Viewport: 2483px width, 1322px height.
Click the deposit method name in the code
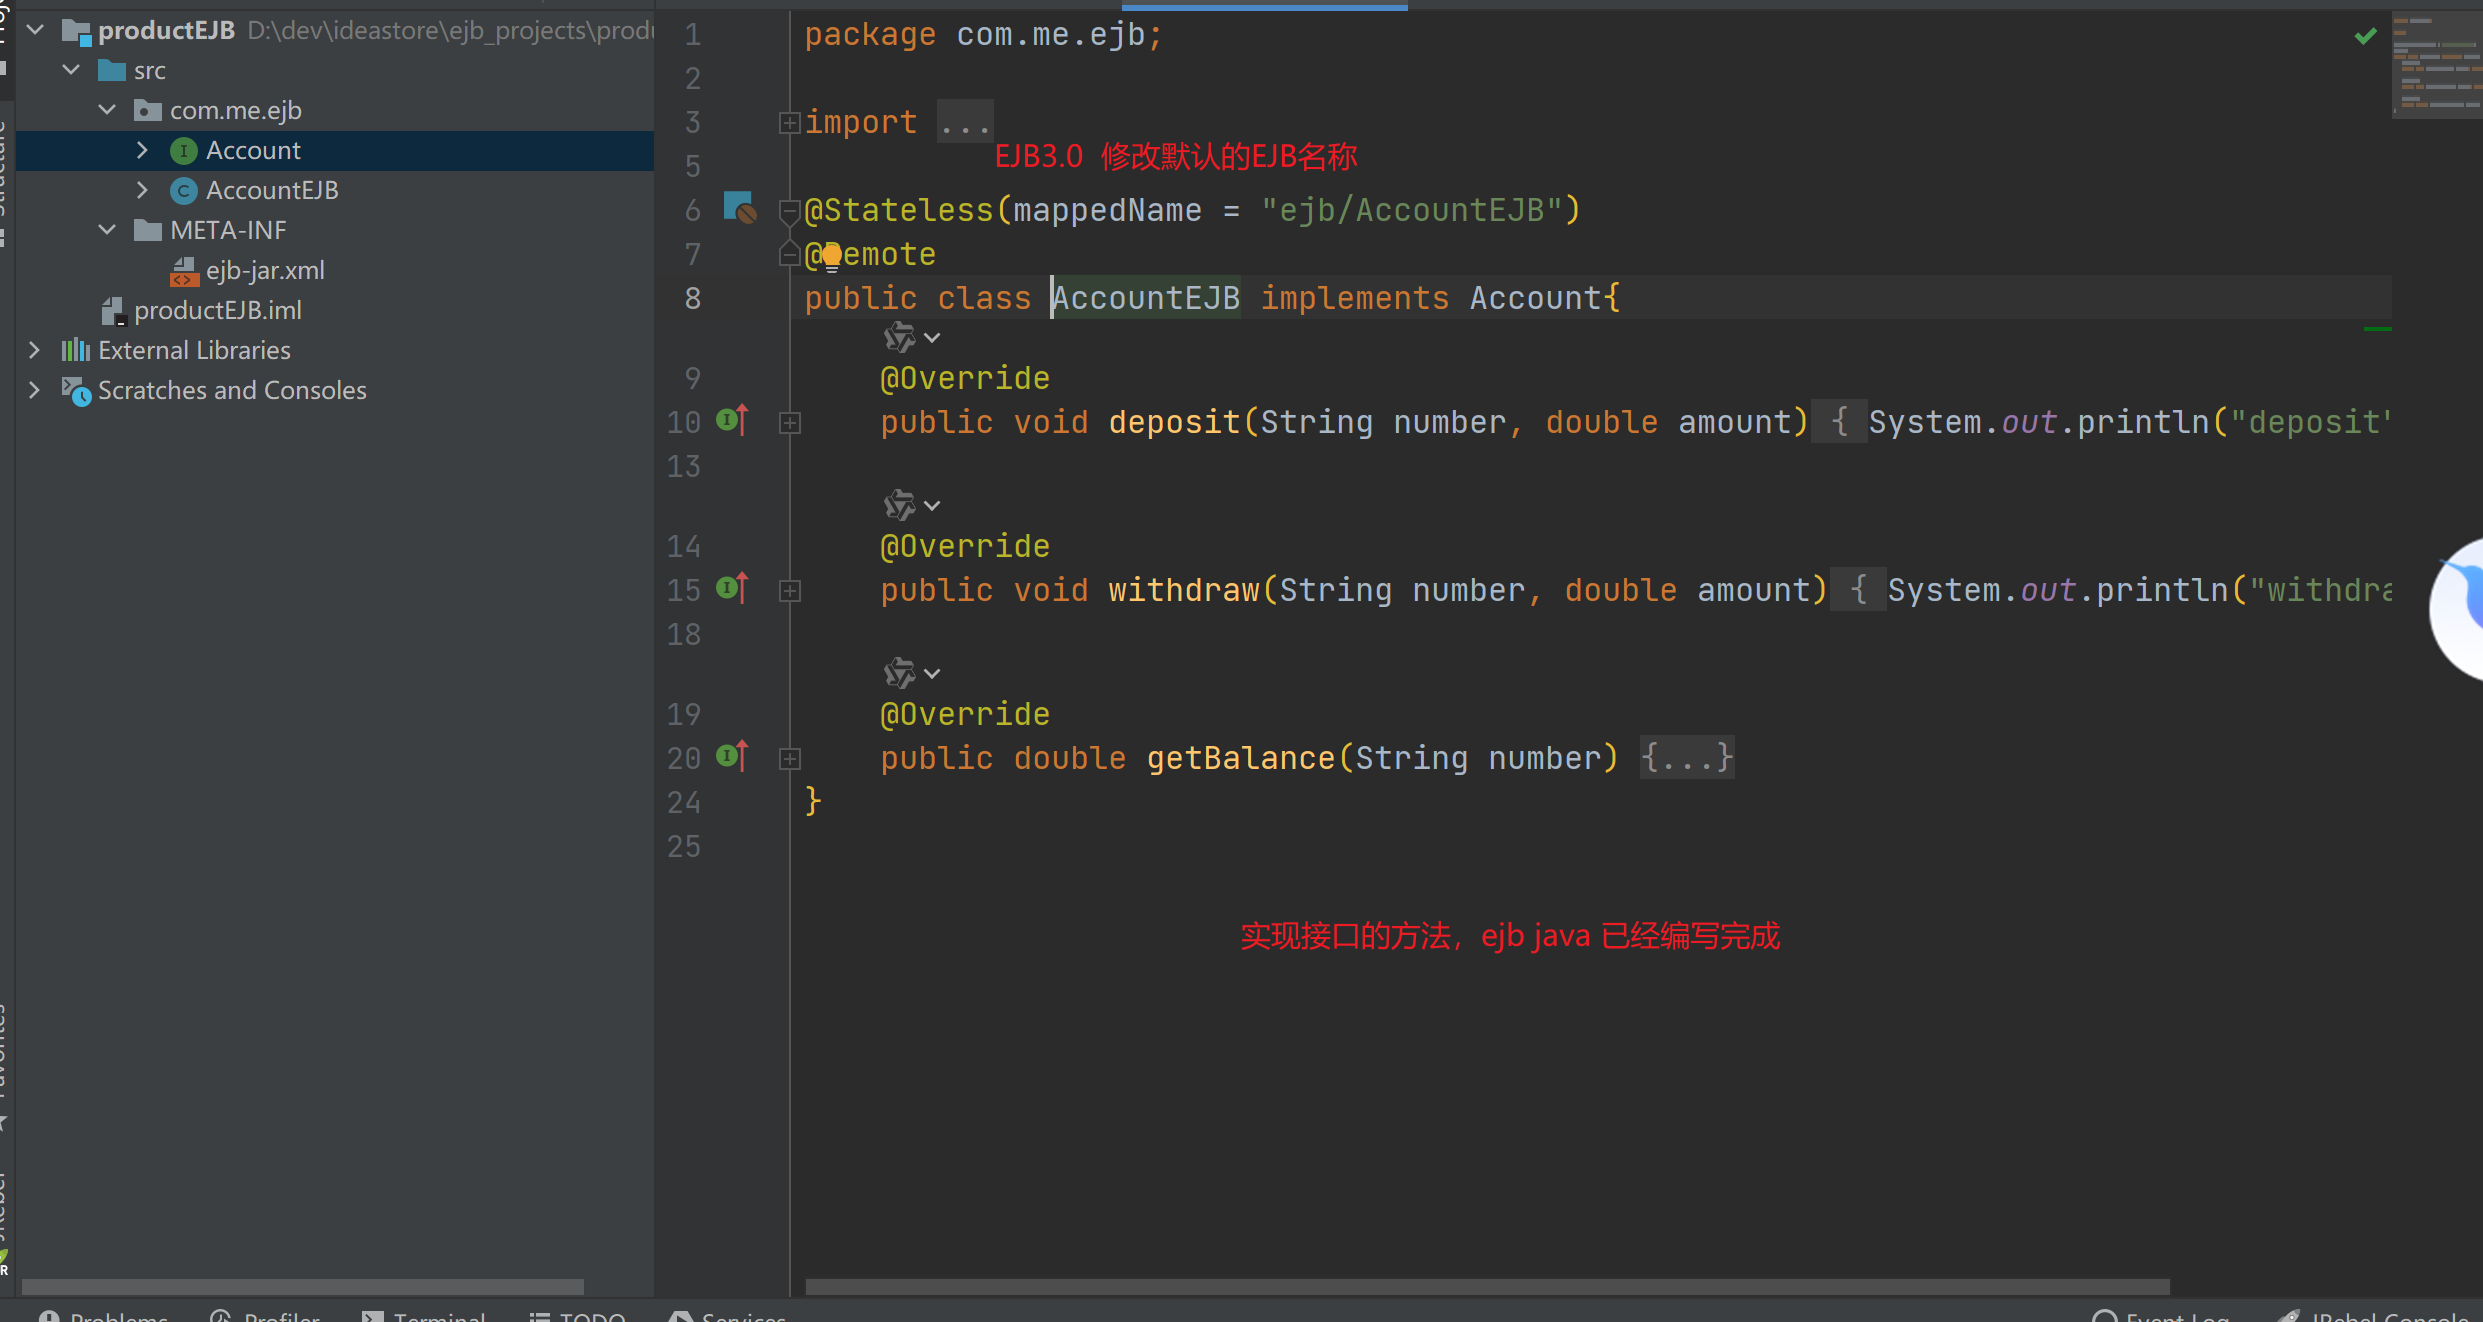(x=1174, y=421)
